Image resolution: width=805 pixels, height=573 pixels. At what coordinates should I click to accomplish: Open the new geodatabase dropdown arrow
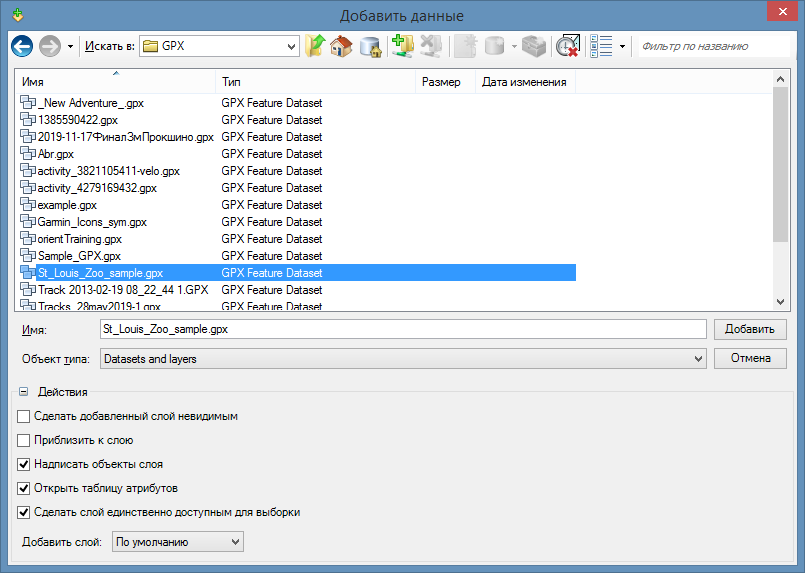point(514,47)
